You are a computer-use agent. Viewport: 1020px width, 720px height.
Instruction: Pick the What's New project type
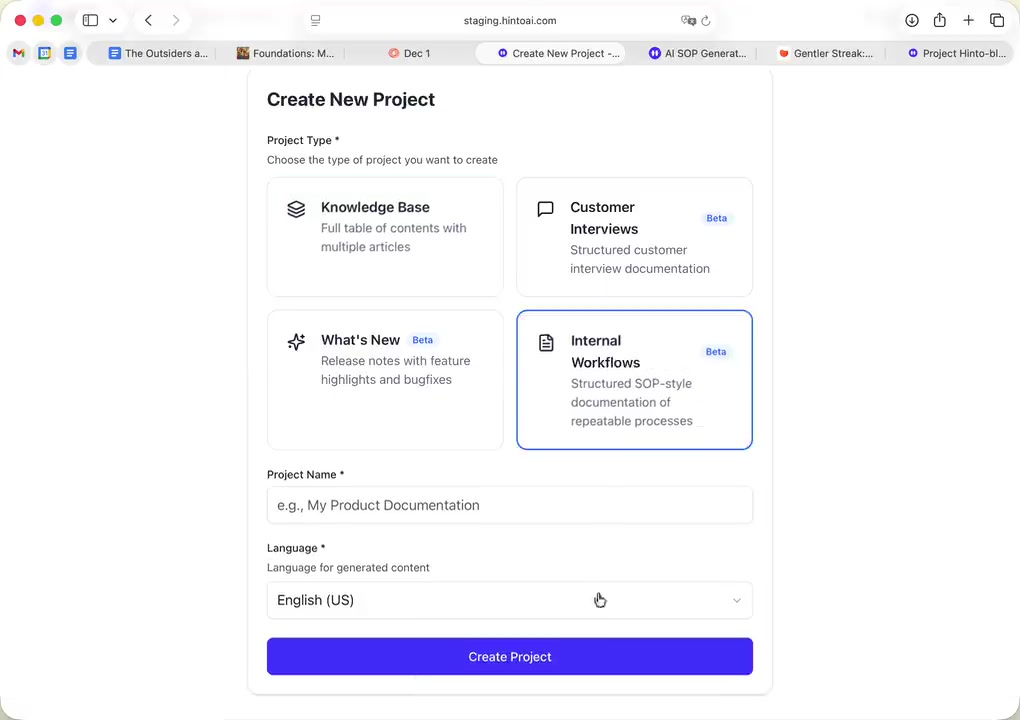pos(385,380)
